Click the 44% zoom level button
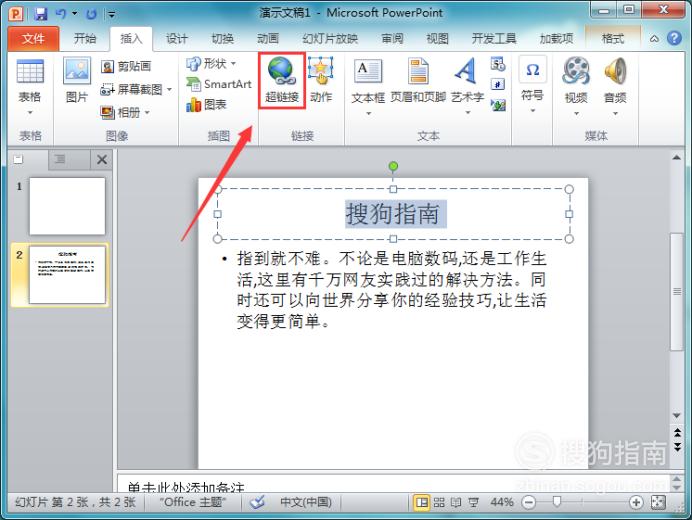This screenshot has width=692, height=520. click(502, 502)
